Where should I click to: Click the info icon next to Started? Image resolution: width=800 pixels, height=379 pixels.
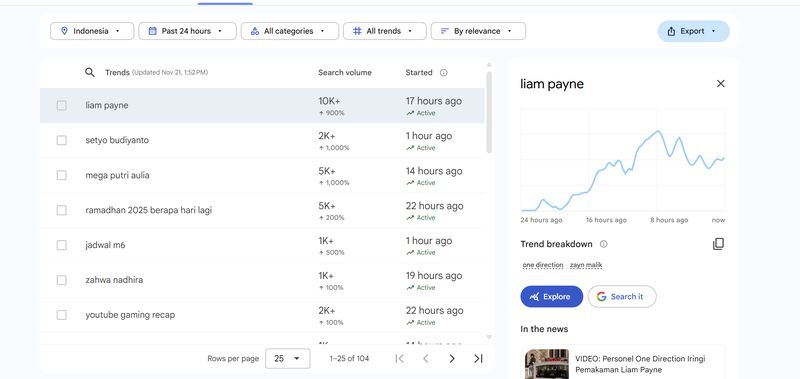click(443, 72)
